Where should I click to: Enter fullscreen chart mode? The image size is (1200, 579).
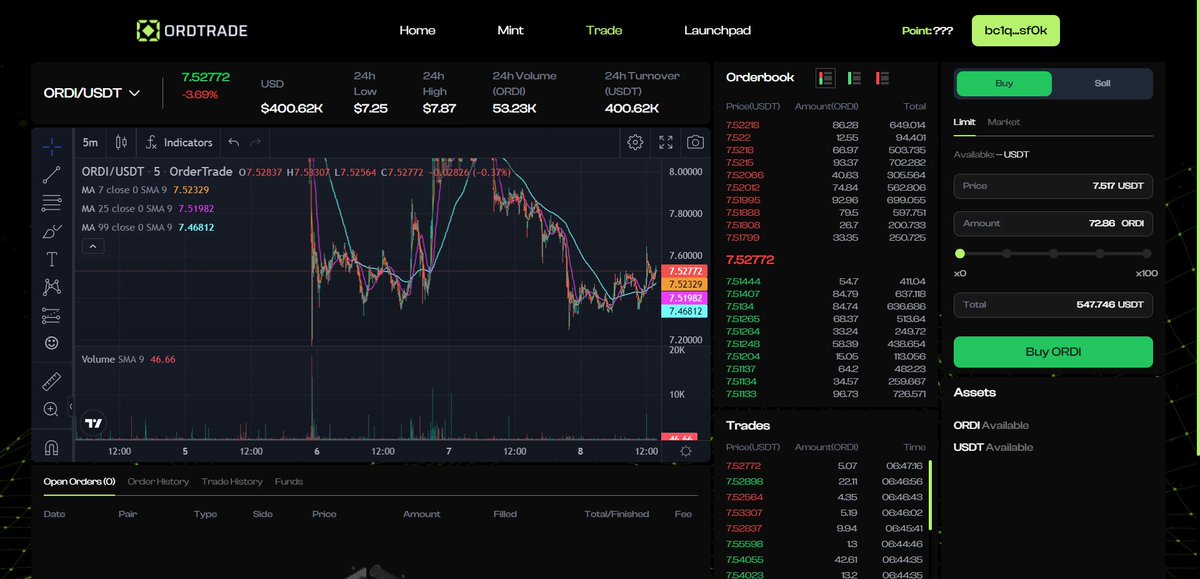[x=666, y=143]
